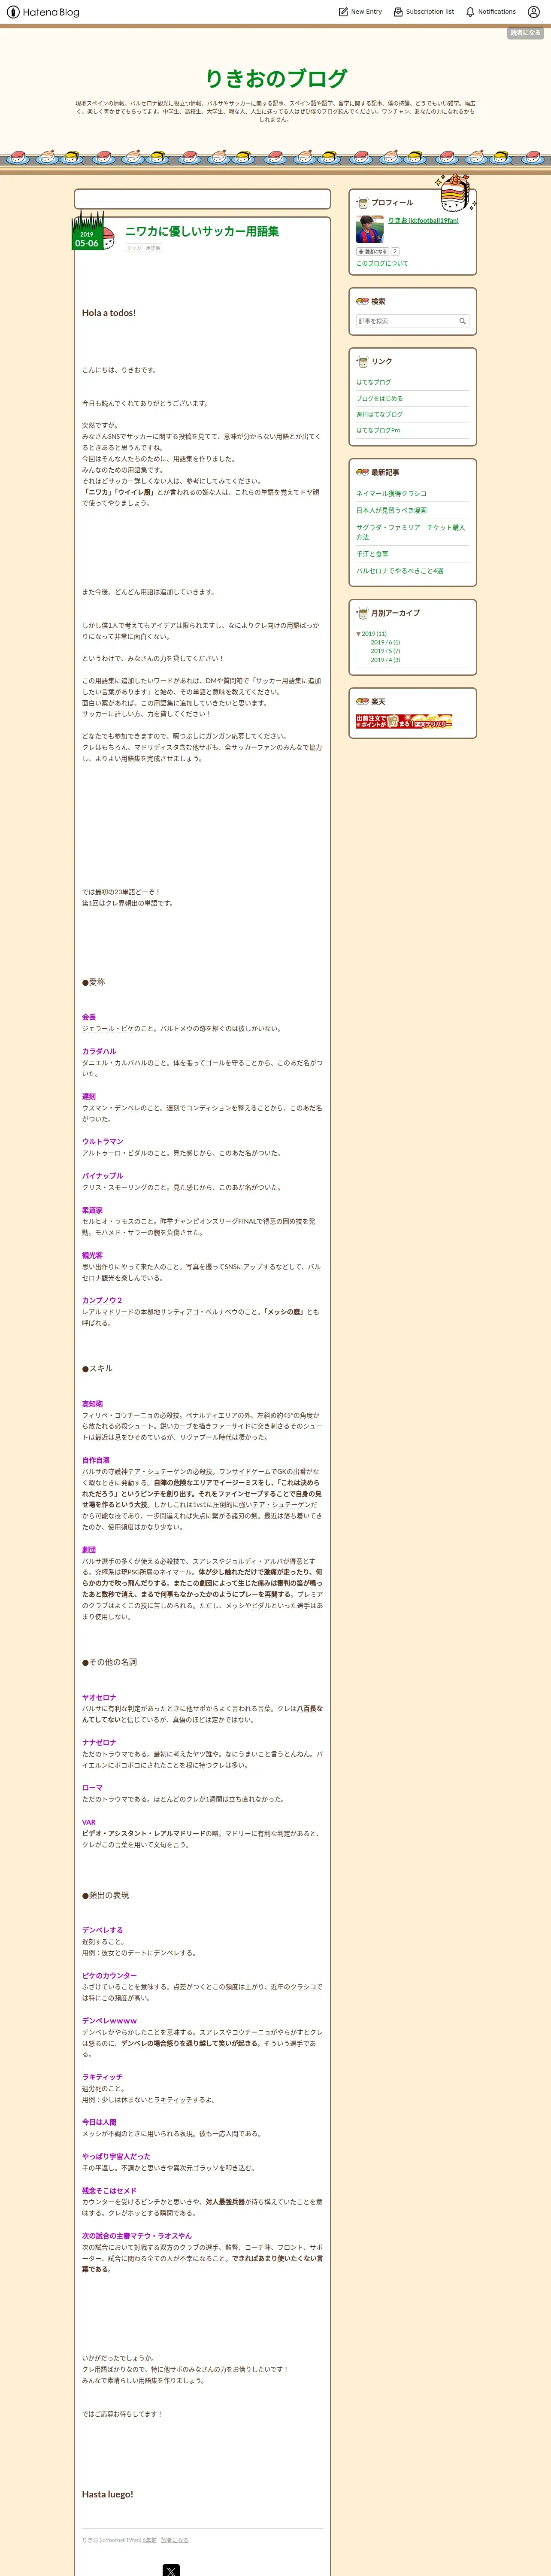551x2576 pixels.
Task: Click the term 会長
Action: click(x=89, y=1017)
